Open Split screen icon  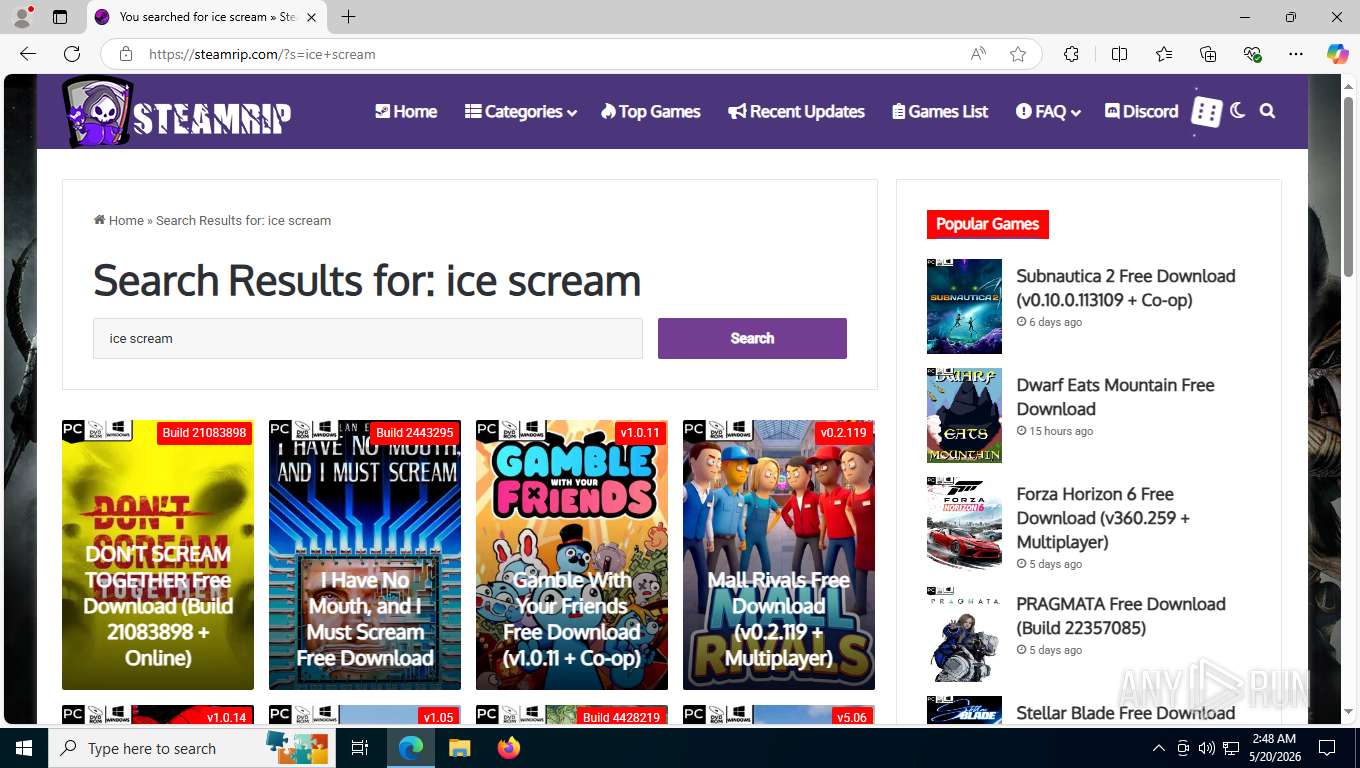1119,54
